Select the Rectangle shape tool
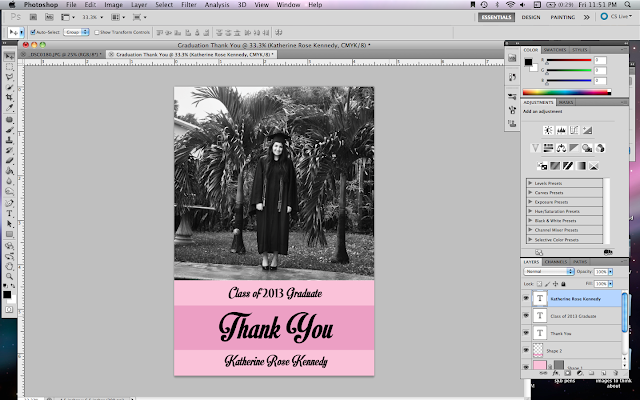 (9, 234)
